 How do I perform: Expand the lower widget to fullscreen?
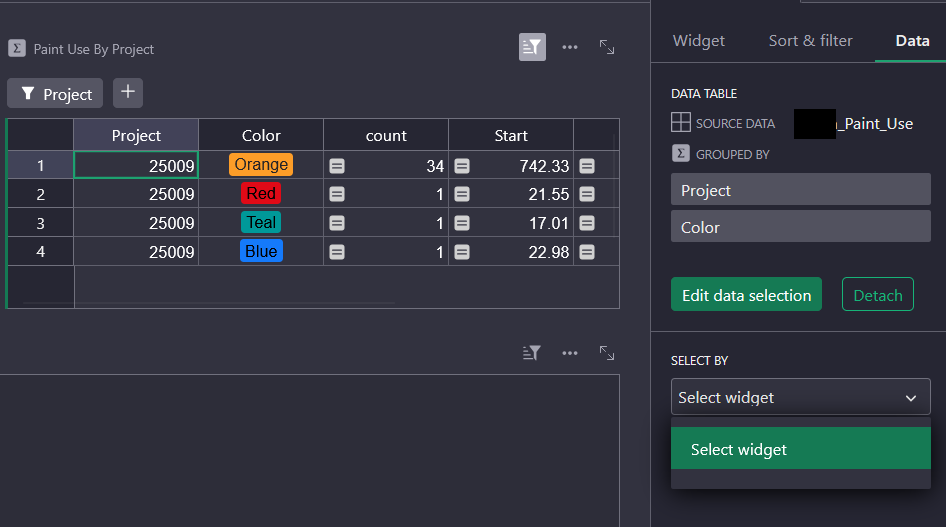click(607, 353)
